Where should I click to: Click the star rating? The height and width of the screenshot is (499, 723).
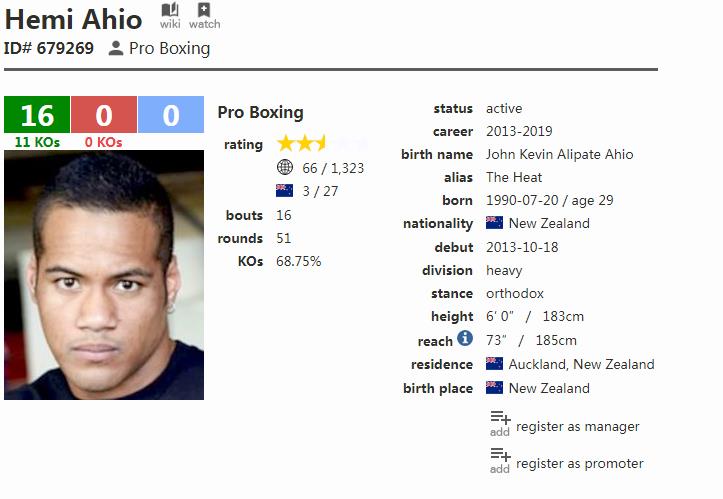coord(322,144)
